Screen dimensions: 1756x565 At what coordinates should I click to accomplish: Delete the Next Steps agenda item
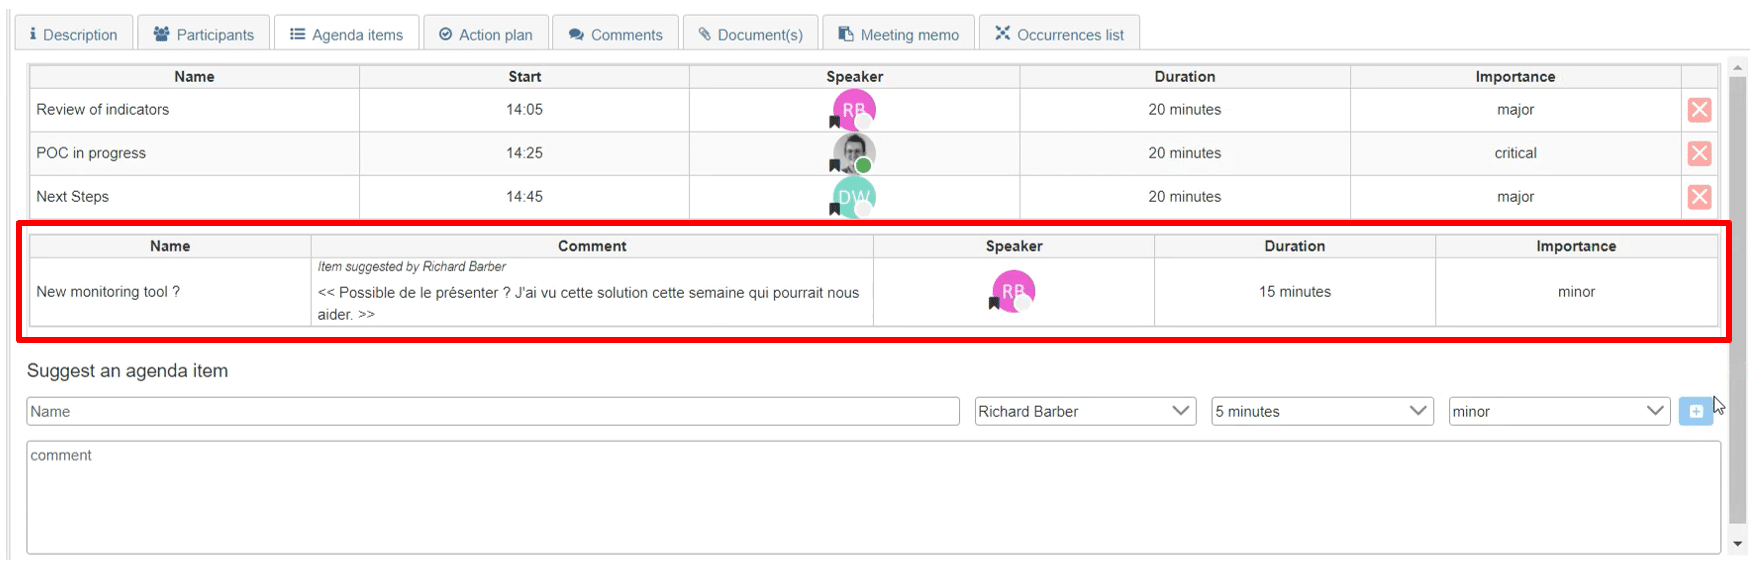pos(1698,197)
